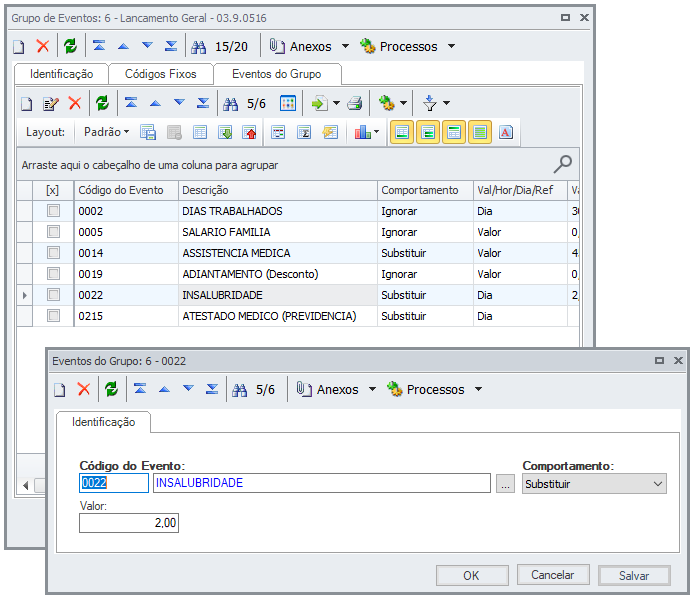Select Identificação tab in the 0022 dialog
695x599 pixels.
104,422
